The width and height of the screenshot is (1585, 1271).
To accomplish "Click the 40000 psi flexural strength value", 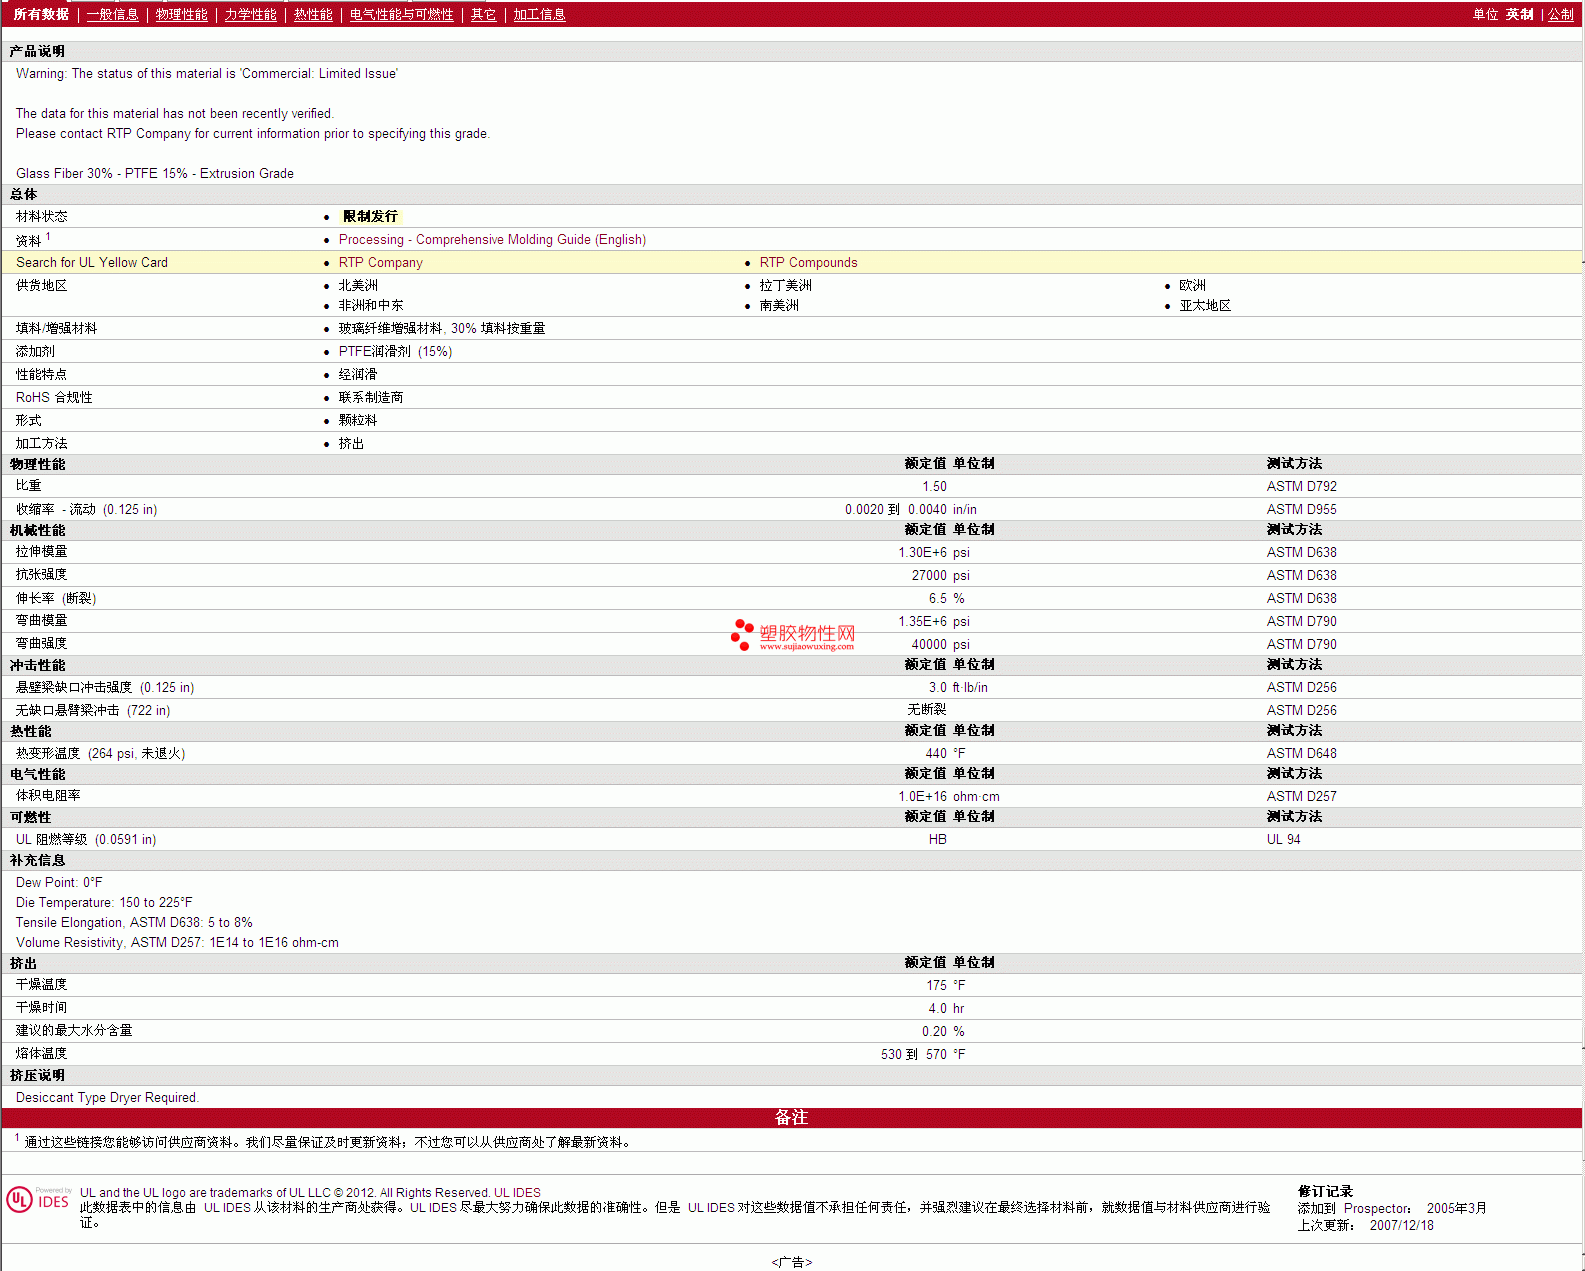I will tap(940, 644).
